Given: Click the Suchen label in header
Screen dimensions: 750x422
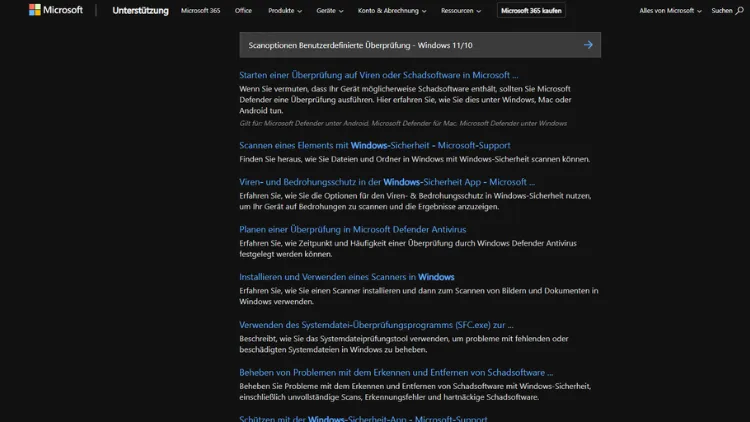Looking at the screenshot, I should tap(721, 11).
